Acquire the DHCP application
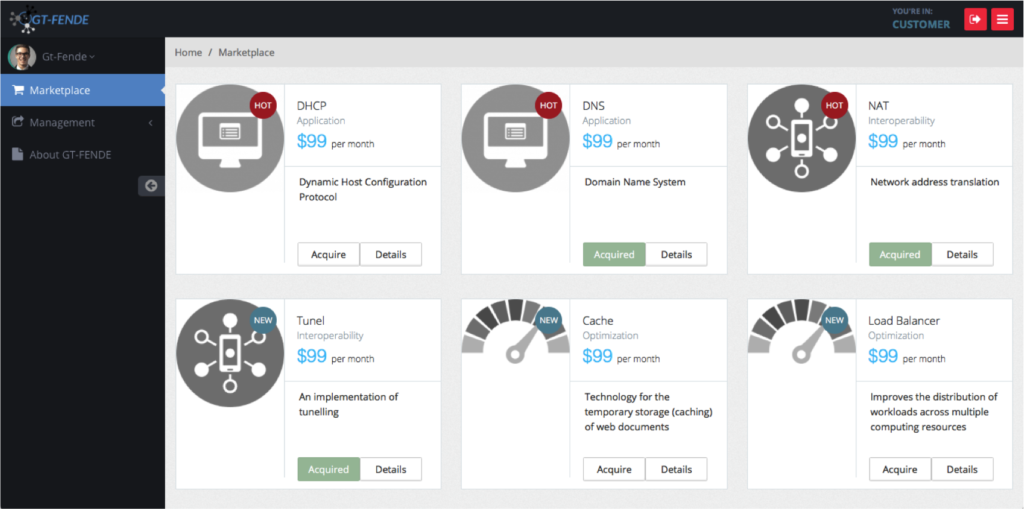1024x509 pixels. pyautogui.click(x=328, y=254)
